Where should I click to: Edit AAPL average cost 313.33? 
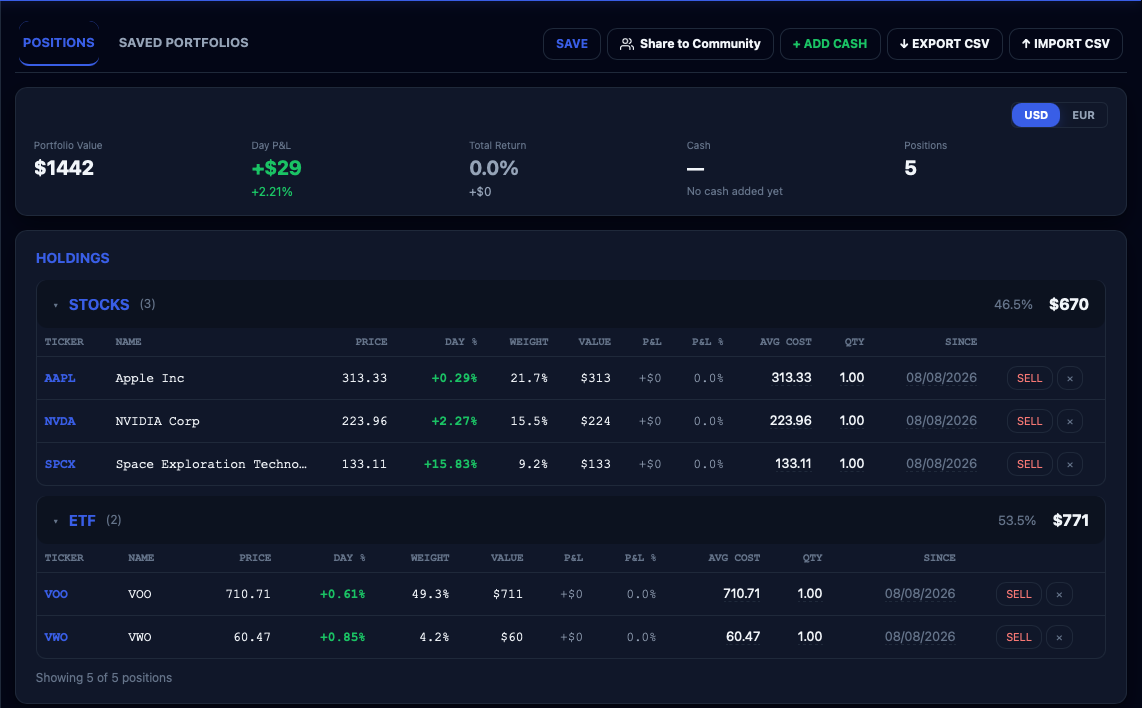click(791, 378)
